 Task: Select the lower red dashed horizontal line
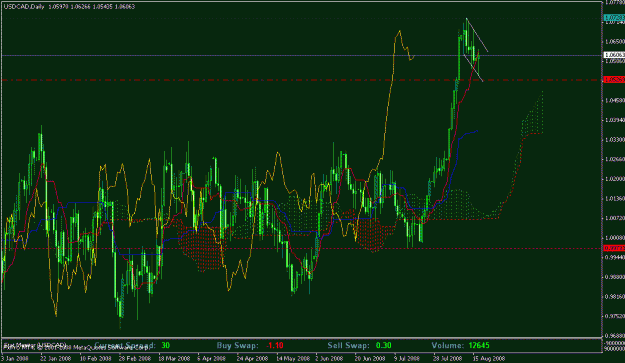pyautogui.click(x=301, y=248)
